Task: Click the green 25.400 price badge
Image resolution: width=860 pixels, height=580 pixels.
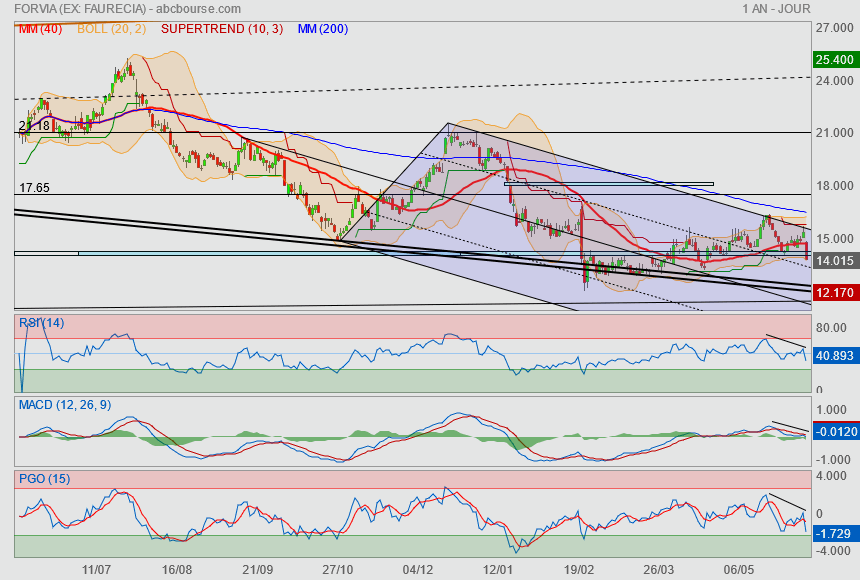Action: click(834, 59)
